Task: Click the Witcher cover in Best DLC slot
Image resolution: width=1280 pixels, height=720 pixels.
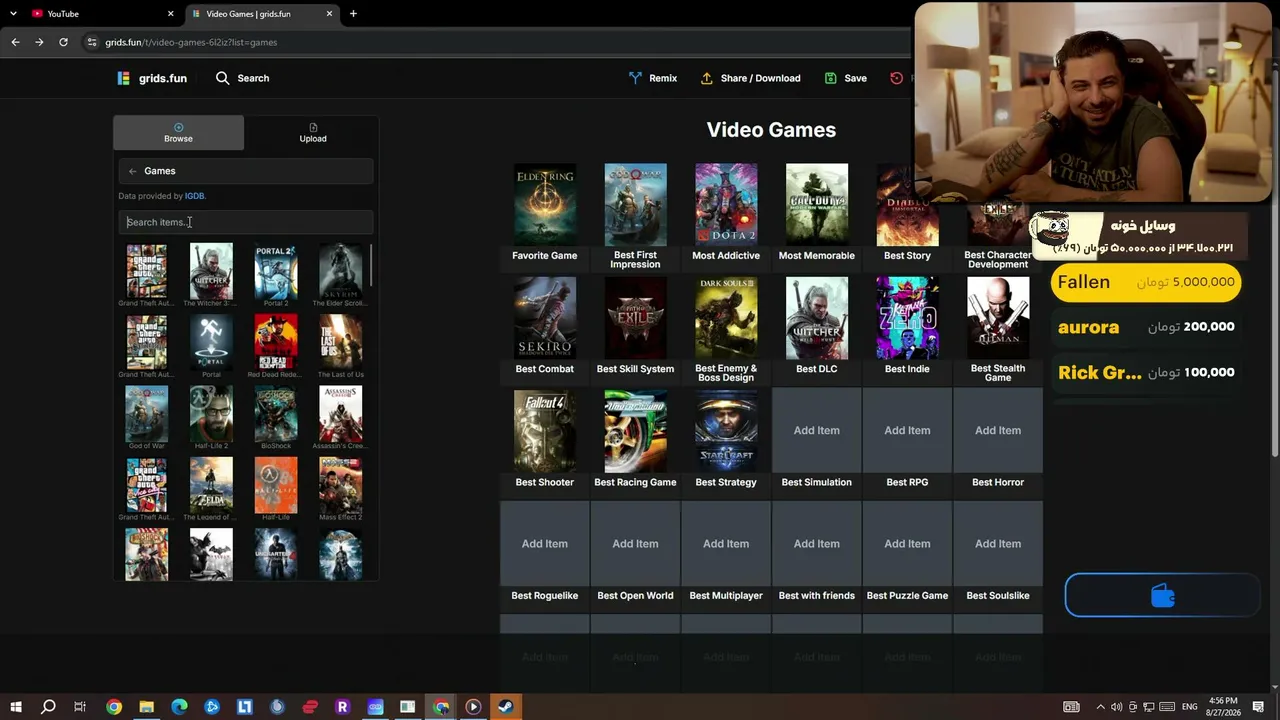Action: click(x=817, y=318)
